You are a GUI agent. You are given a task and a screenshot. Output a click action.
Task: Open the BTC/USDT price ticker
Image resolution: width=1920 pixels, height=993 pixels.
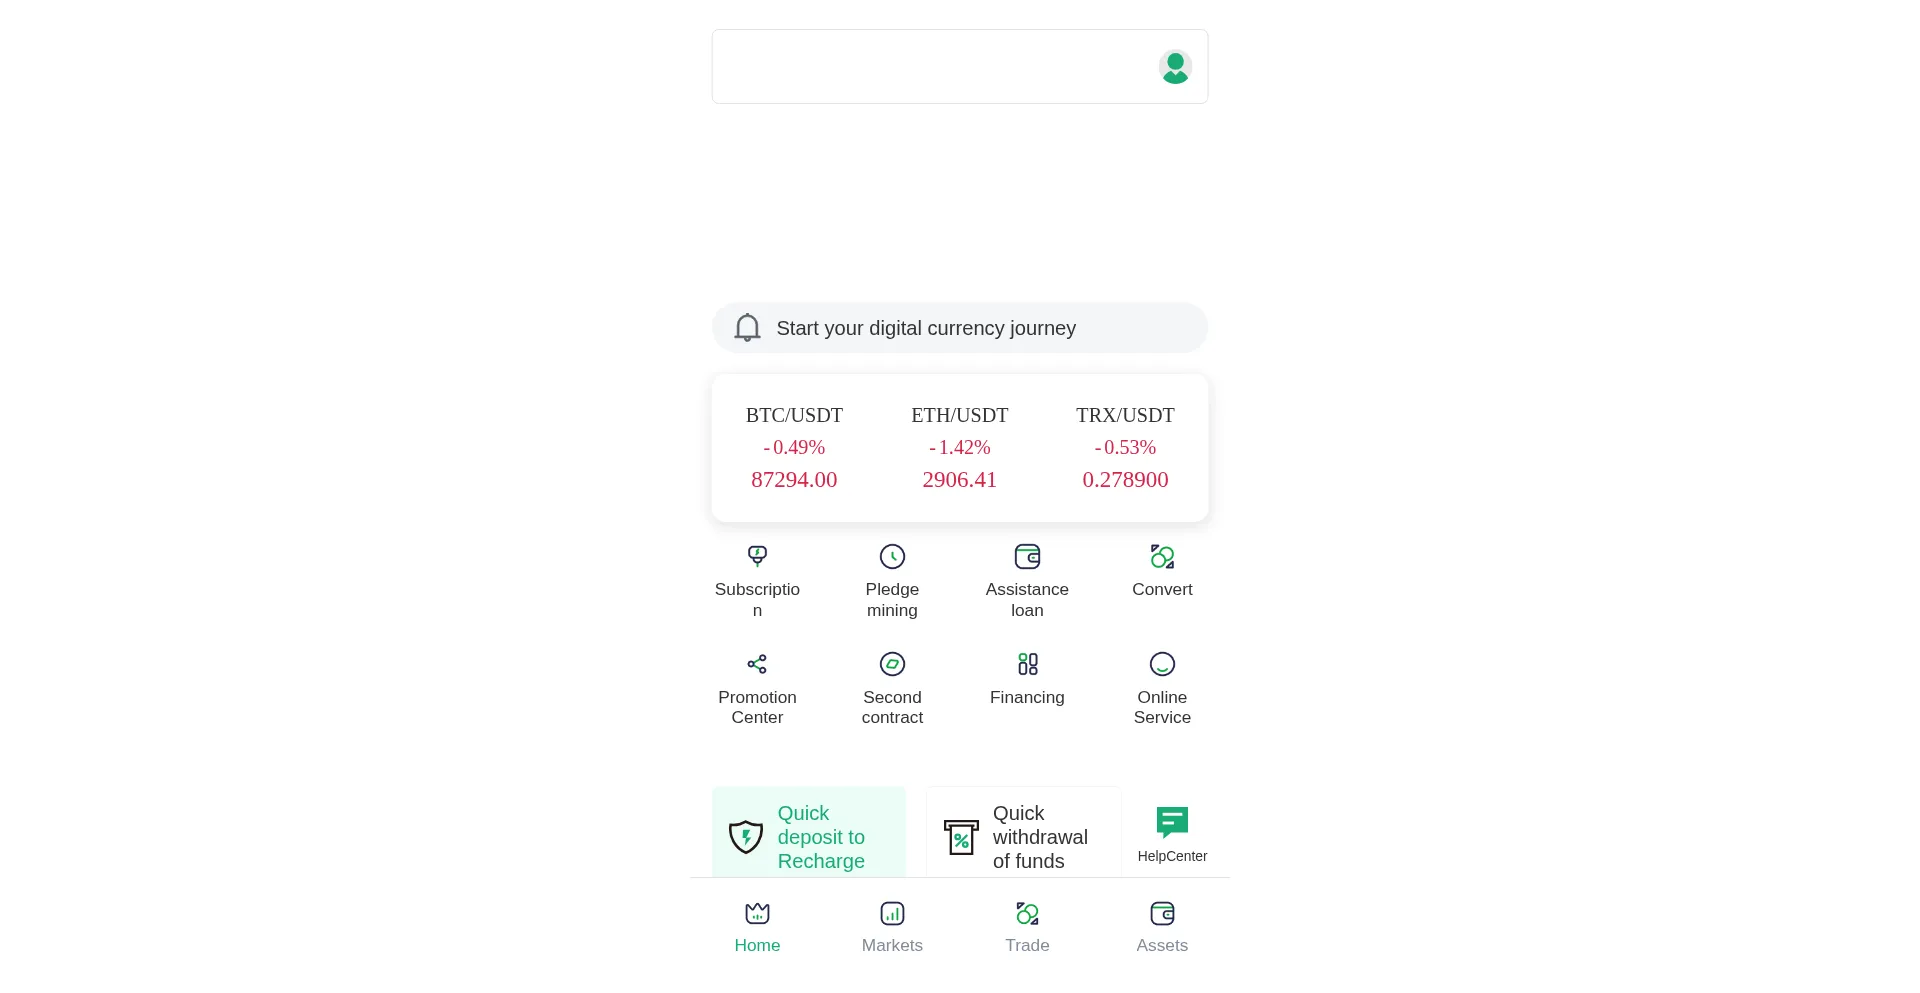pos(794,447)
